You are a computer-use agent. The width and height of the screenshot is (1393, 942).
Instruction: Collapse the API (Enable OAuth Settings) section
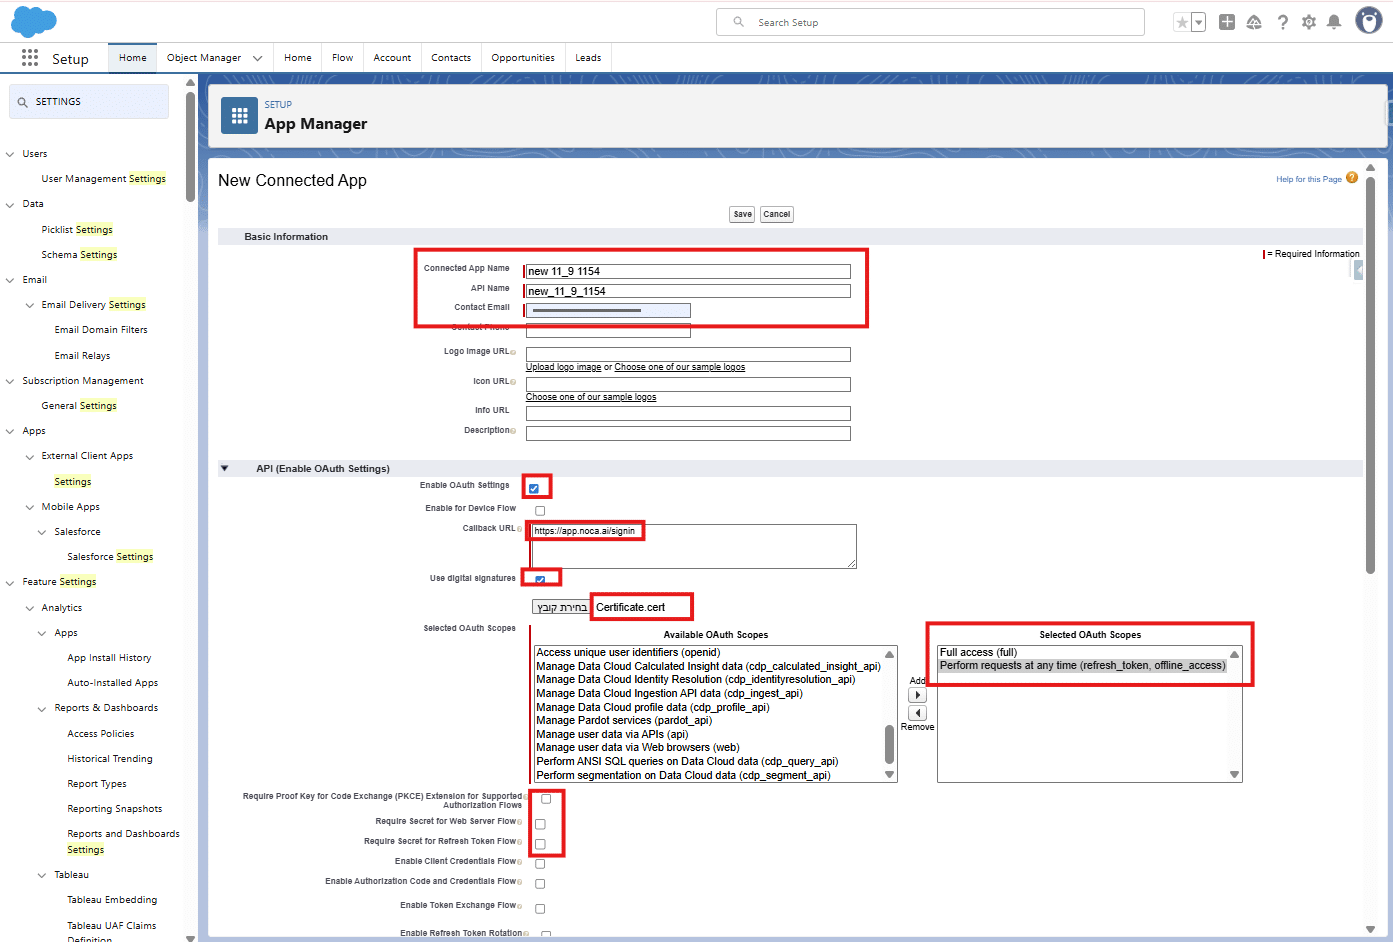pyautogui.click(x=225, y=468)
